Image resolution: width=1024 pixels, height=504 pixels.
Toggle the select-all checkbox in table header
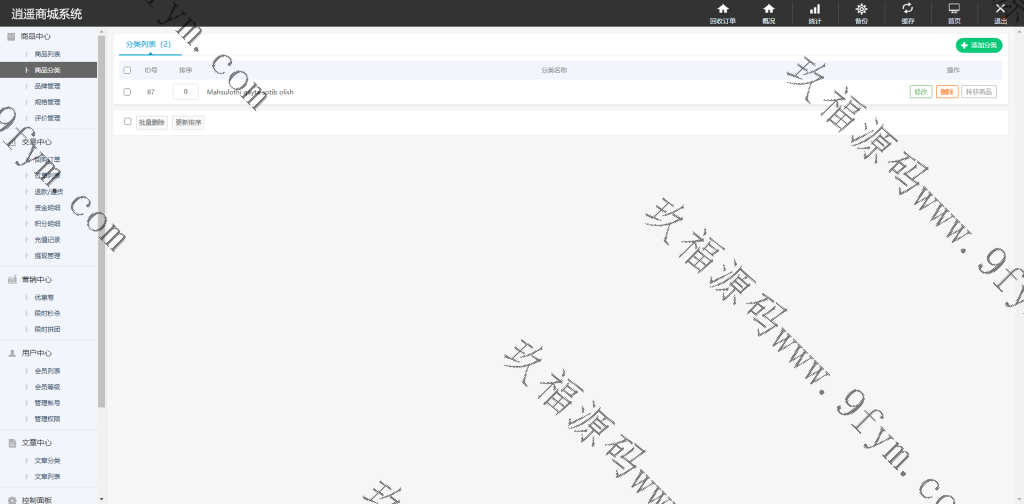(127, 71)
